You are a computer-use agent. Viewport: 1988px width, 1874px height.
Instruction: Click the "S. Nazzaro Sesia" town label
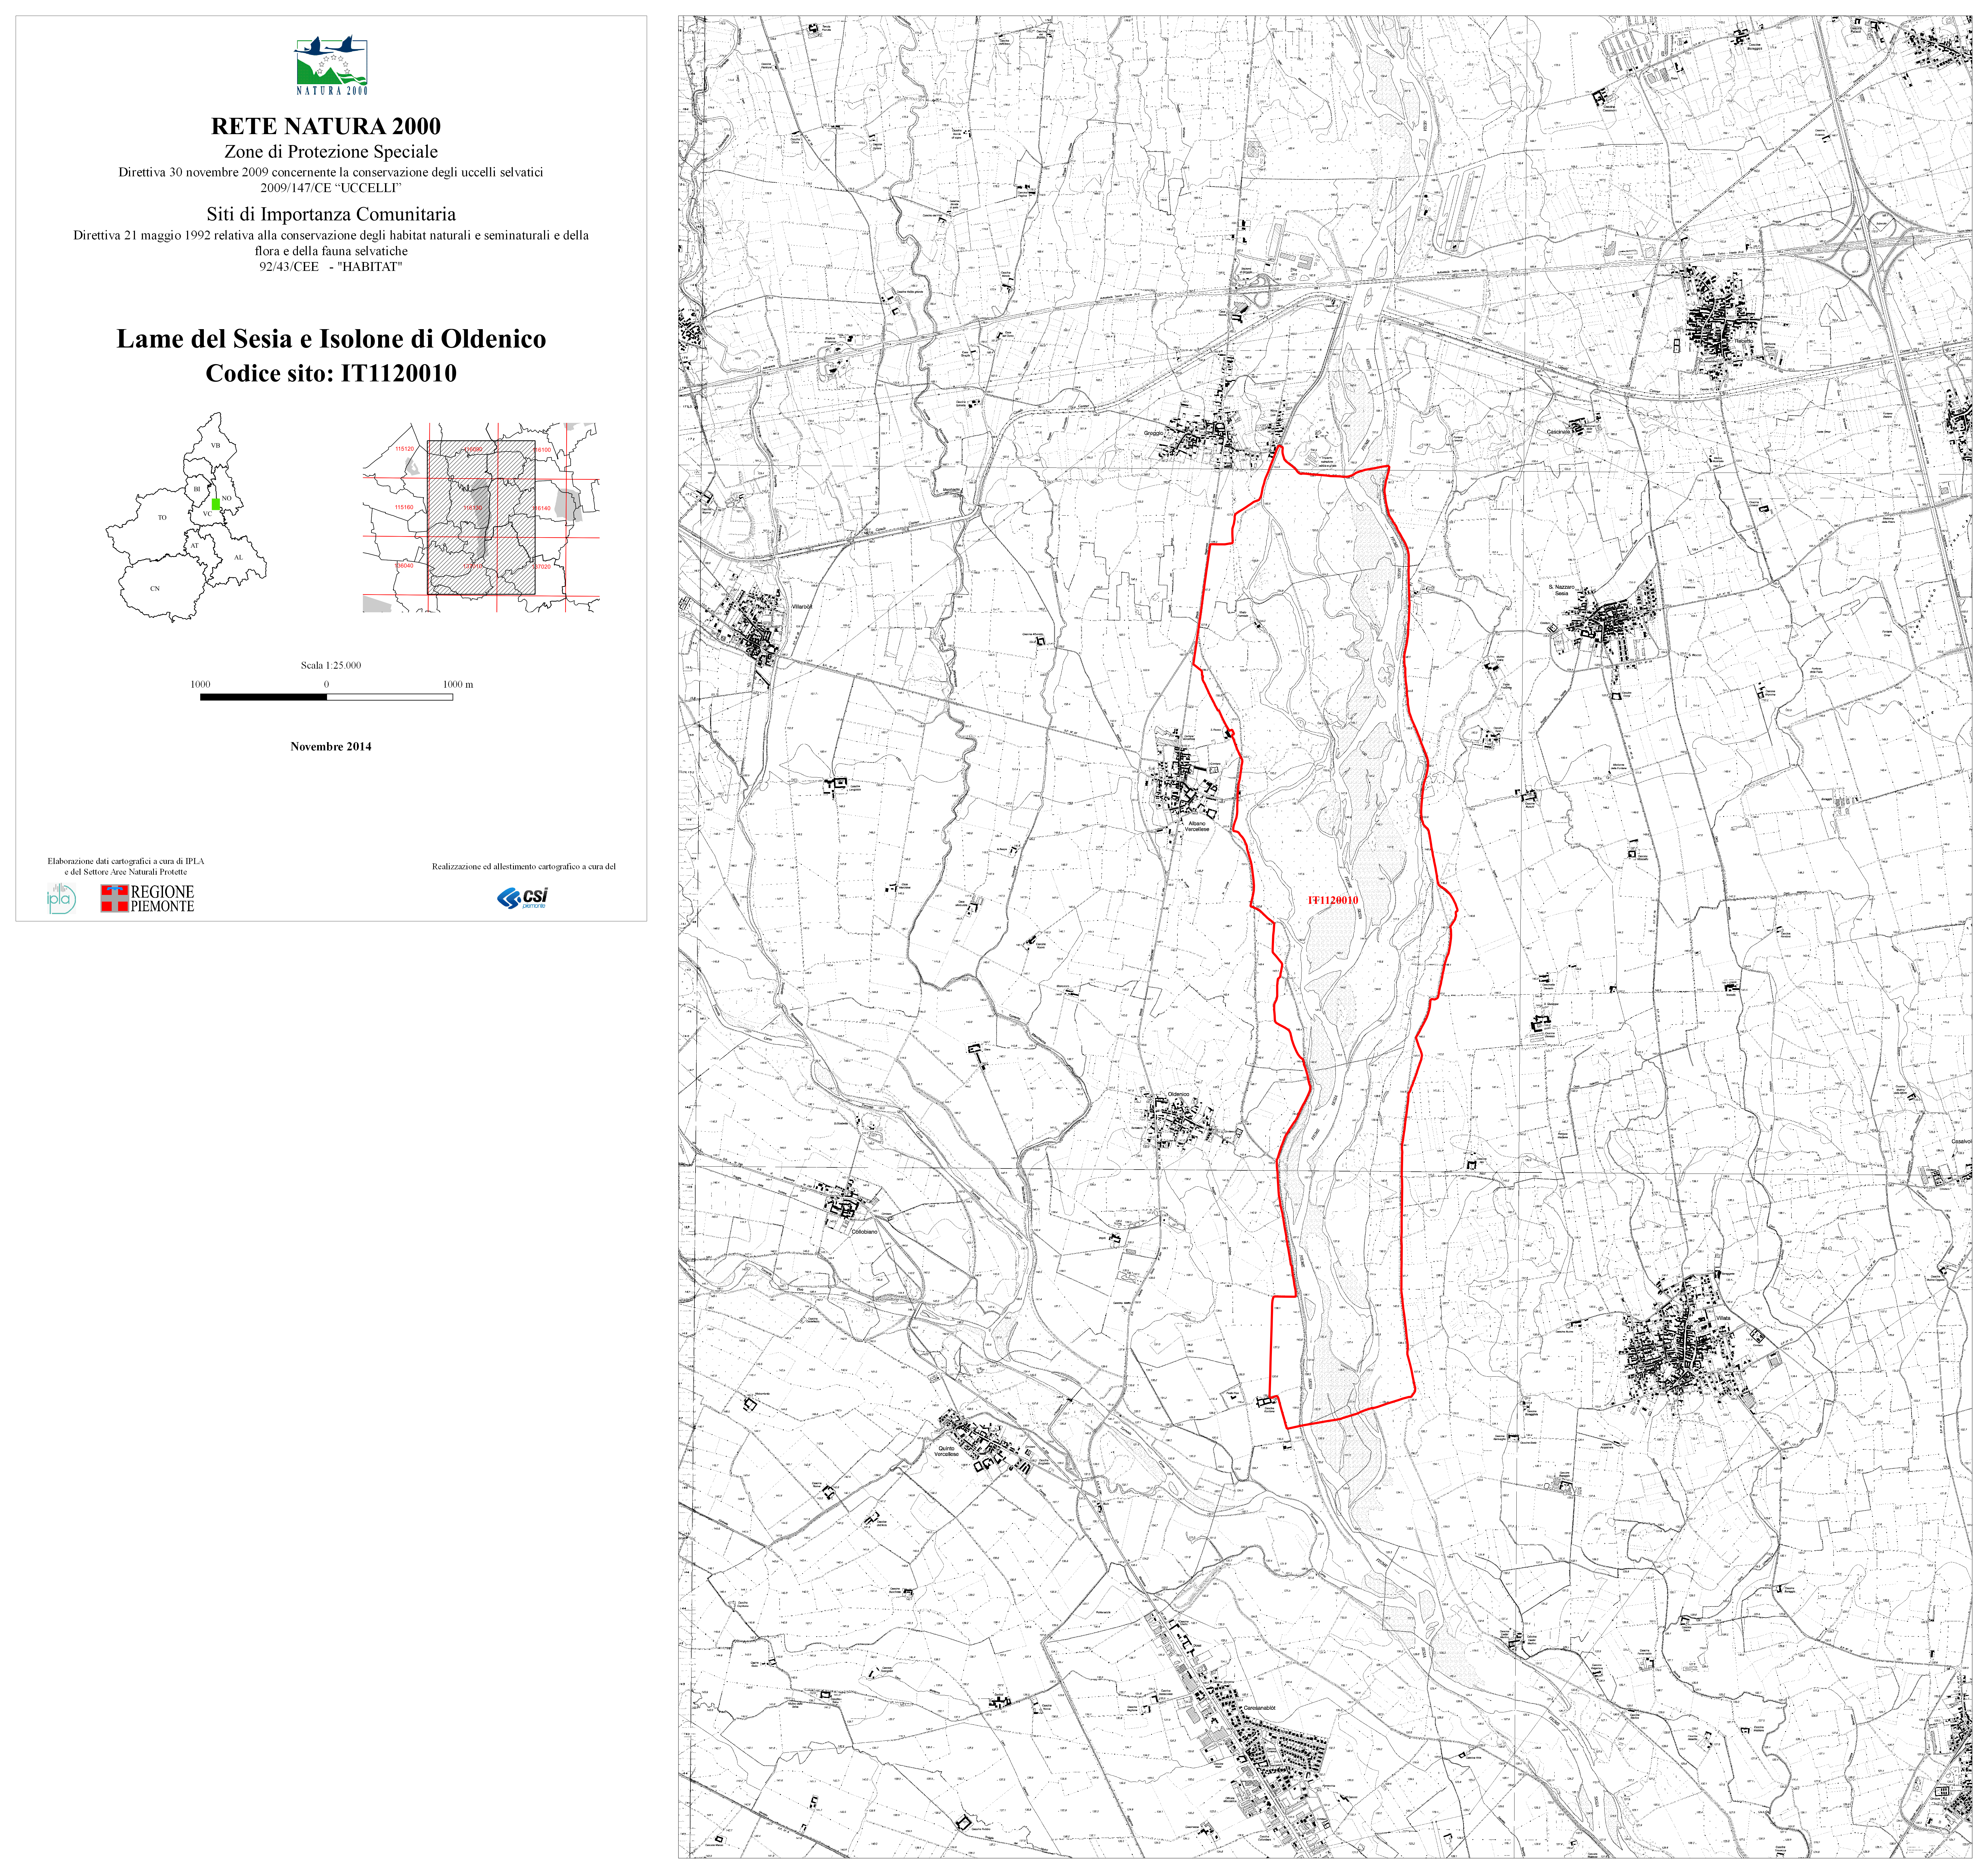[1562, 590]
